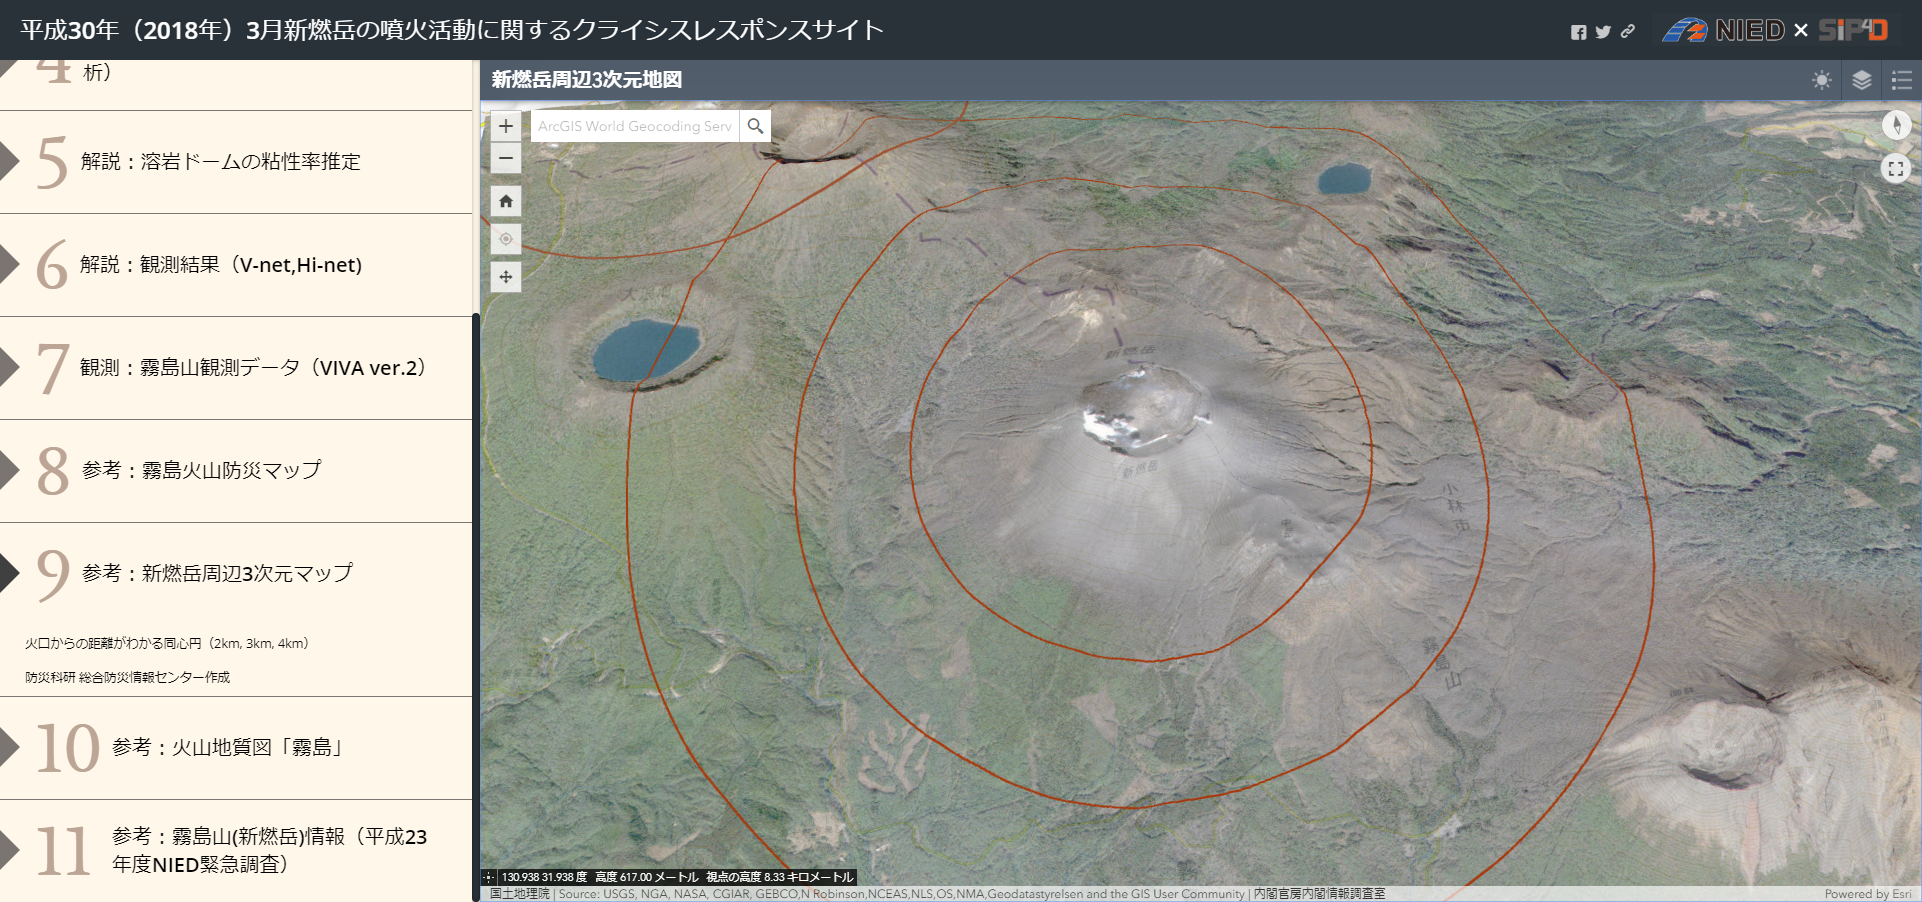The image size is (1922, 902).
Task: Open section 6 観測結果 V-net,Hi-net
Action: point(220,265)
